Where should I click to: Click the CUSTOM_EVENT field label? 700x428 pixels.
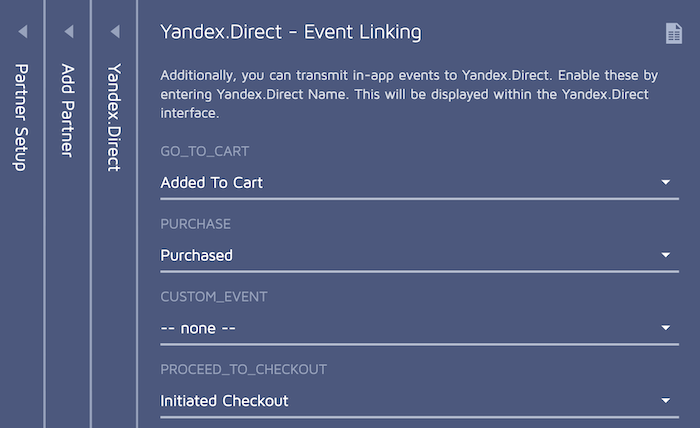click(x=214, y=297)
